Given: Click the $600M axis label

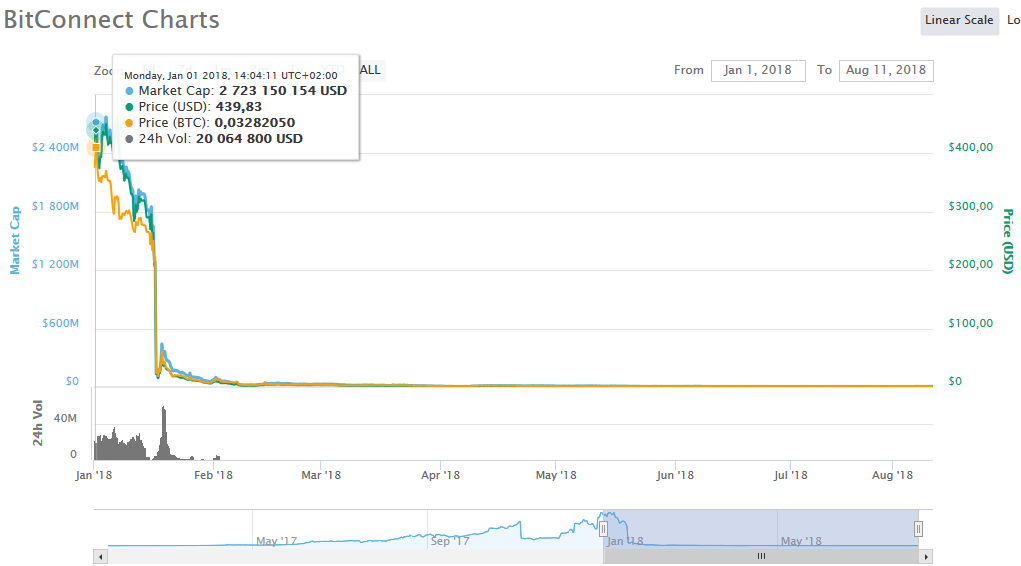Looking at the screenshot, I should [61, 323].
